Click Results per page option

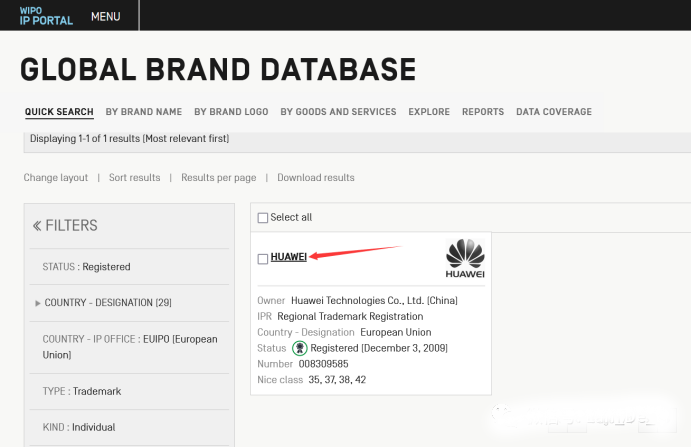click(218, 177)
